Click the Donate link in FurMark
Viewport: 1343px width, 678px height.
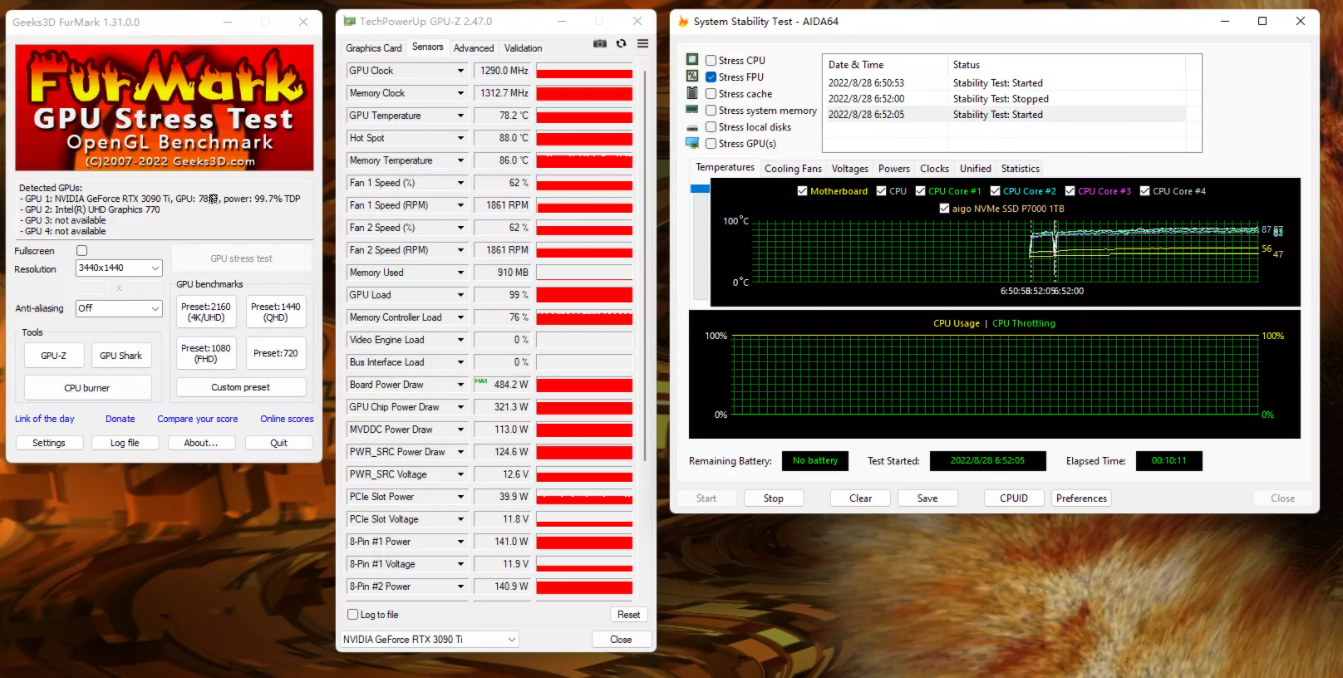(120, 419)
